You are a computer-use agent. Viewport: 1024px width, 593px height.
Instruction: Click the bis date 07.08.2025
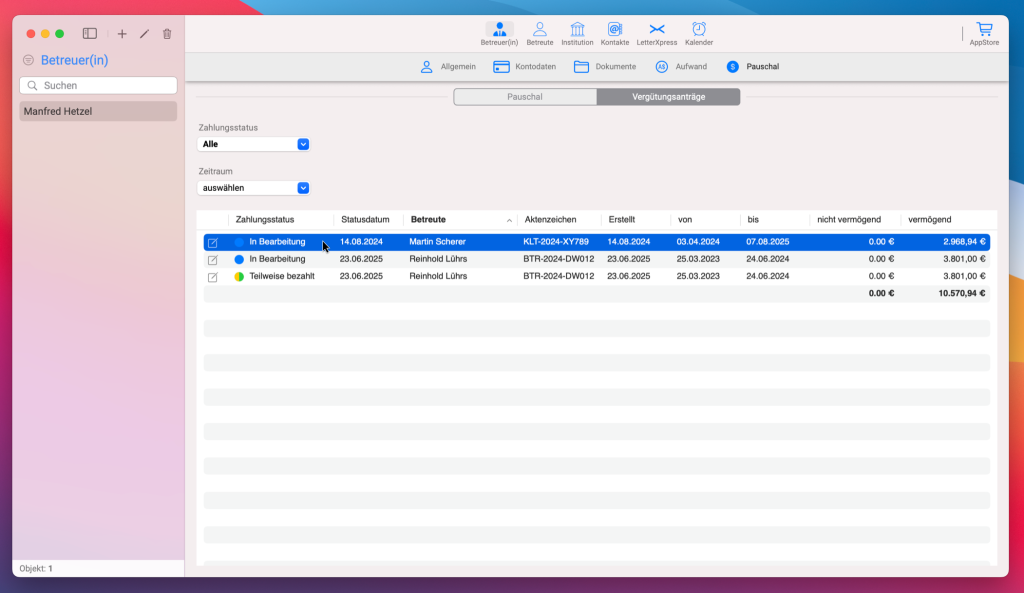point(768,242)
